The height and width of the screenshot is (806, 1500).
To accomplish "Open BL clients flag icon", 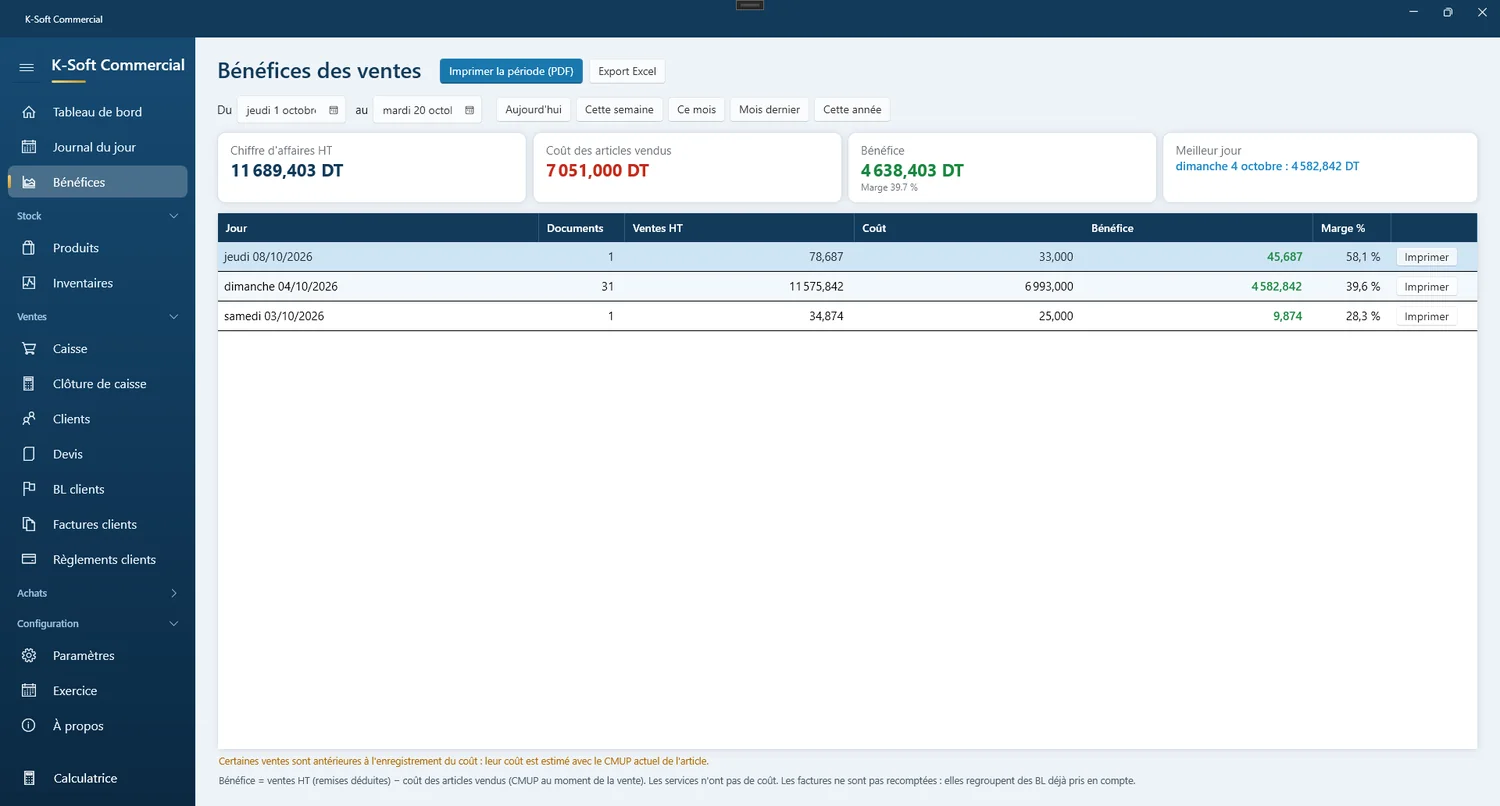I will (x=29, y=489).
